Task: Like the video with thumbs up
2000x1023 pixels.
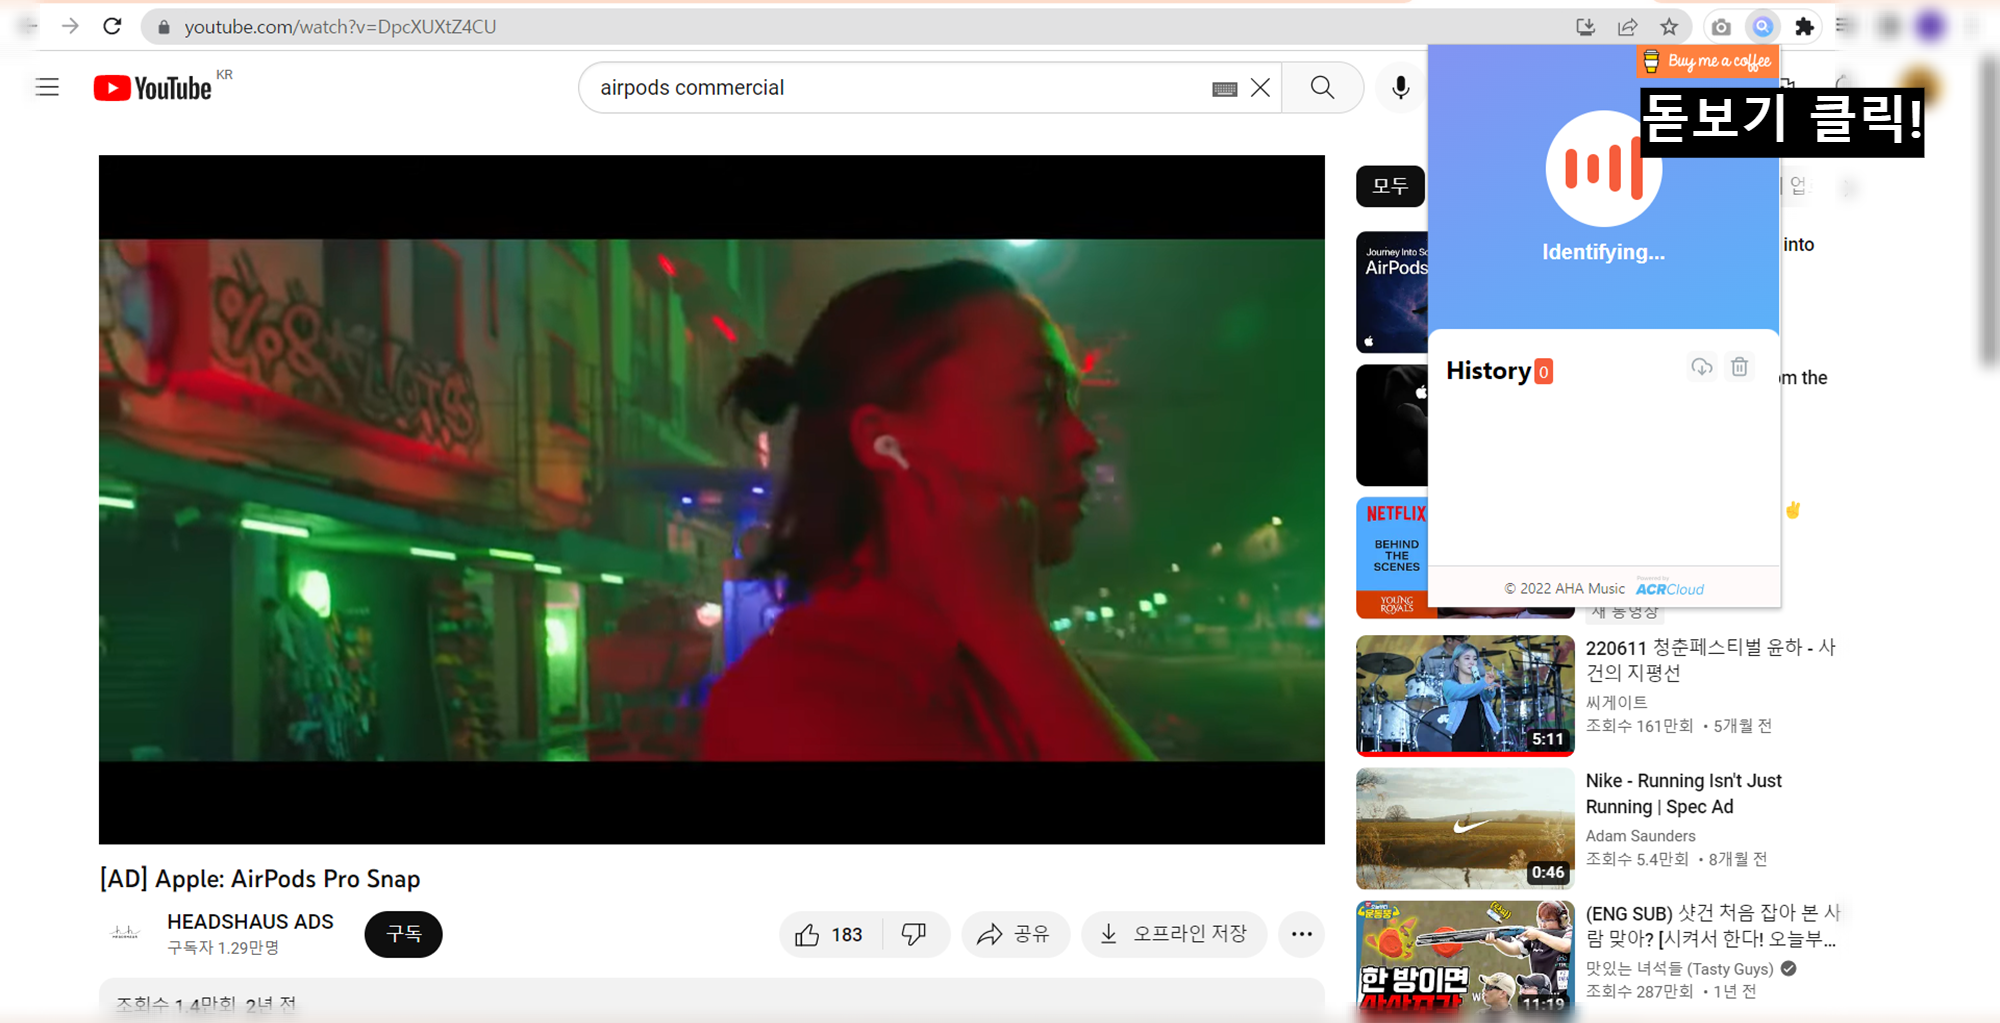Action: pyautogui.click(x=829, y=934)
